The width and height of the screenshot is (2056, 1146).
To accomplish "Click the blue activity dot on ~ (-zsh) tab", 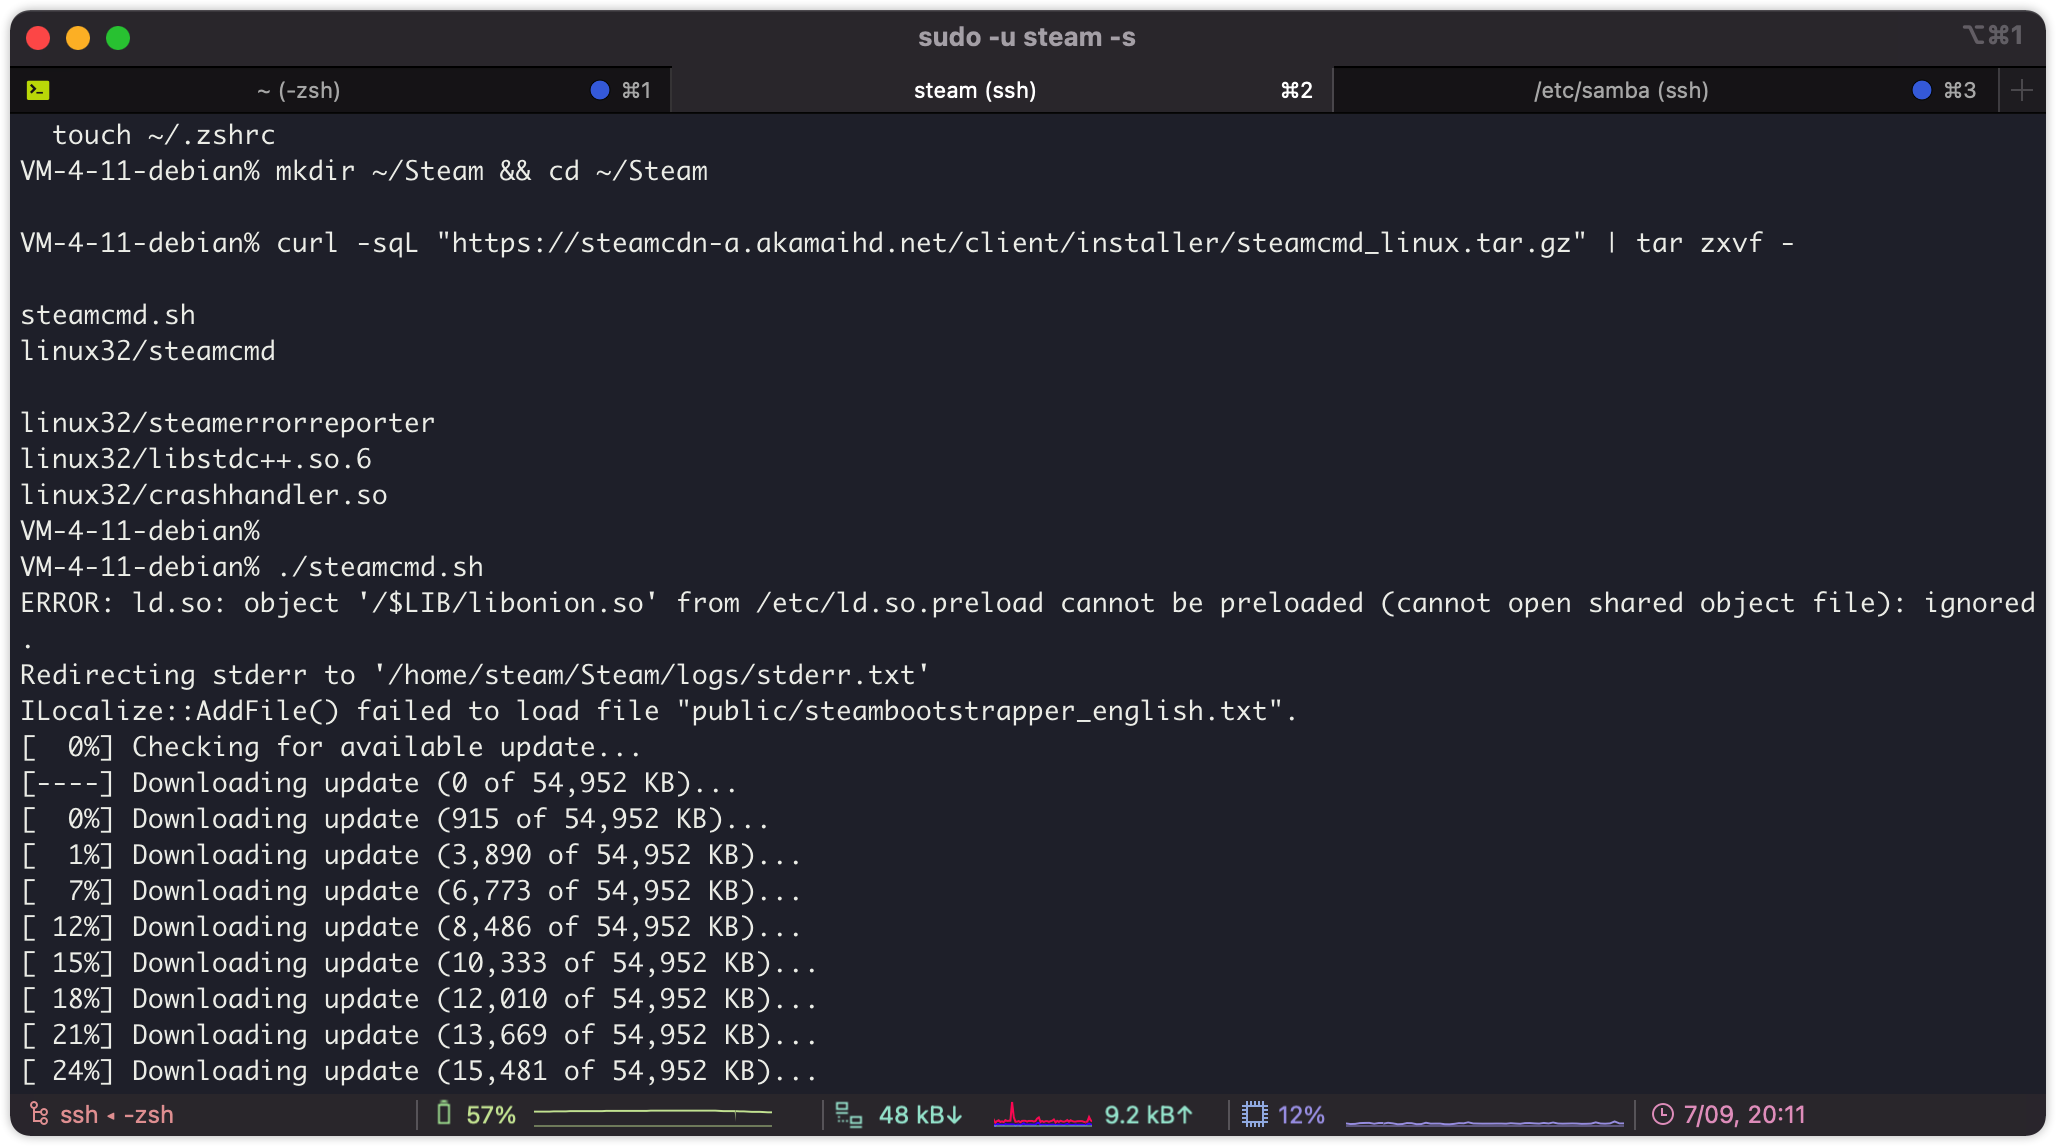I will (600, 90).
